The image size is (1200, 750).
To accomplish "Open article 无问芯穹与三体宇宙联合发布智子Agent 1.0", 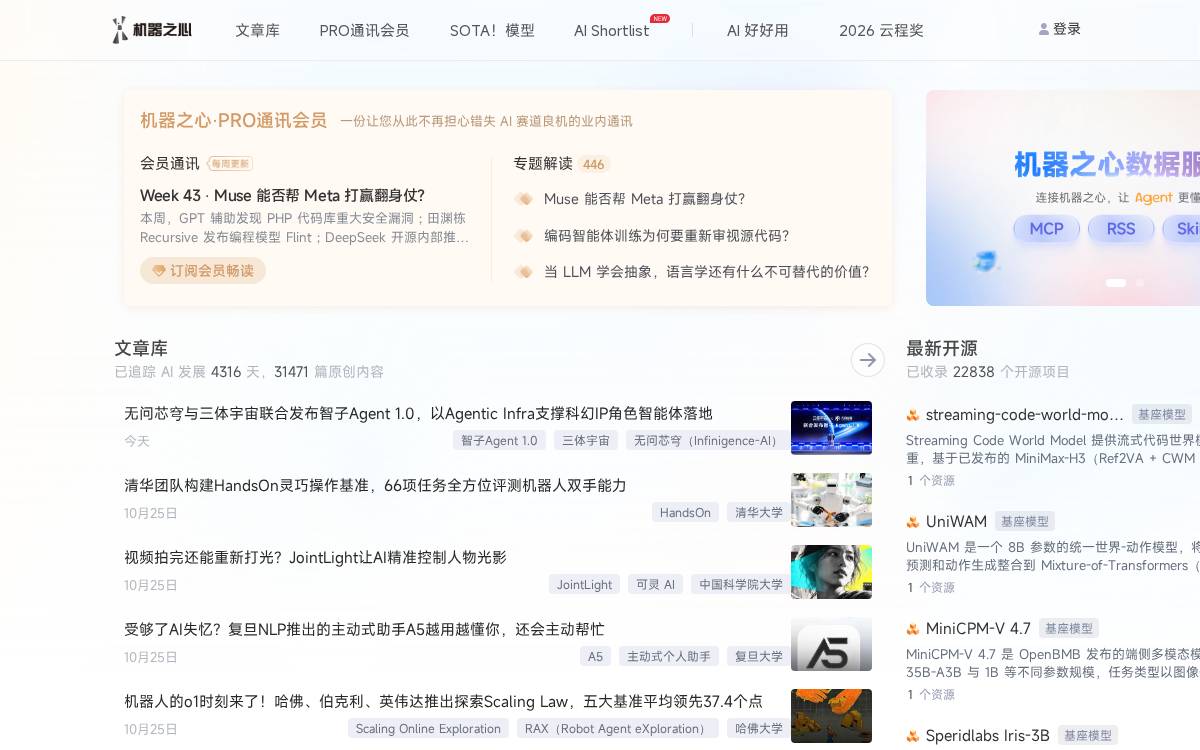I will point(418,413).
